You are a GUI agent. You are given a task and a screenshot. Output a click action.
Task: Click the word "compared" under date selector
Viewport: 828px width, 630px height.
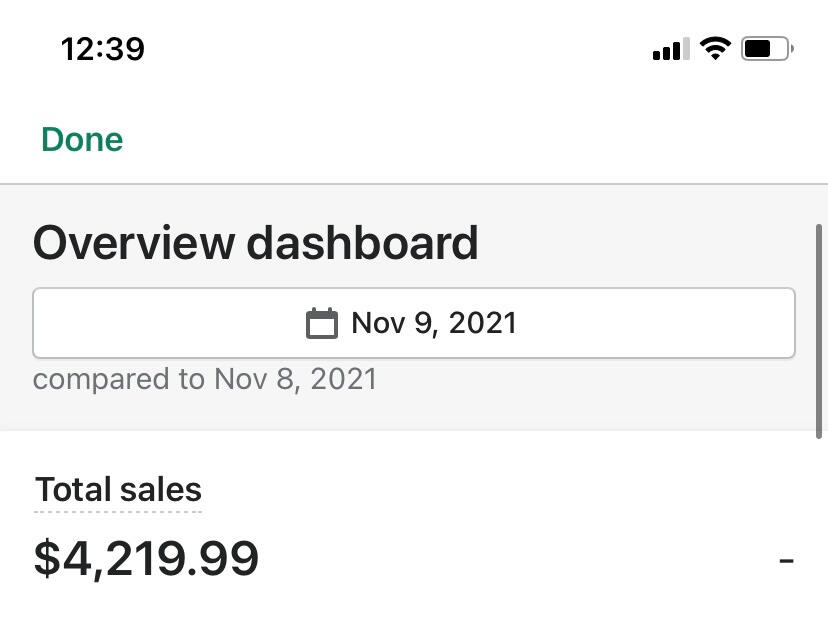tap(101, 381)
